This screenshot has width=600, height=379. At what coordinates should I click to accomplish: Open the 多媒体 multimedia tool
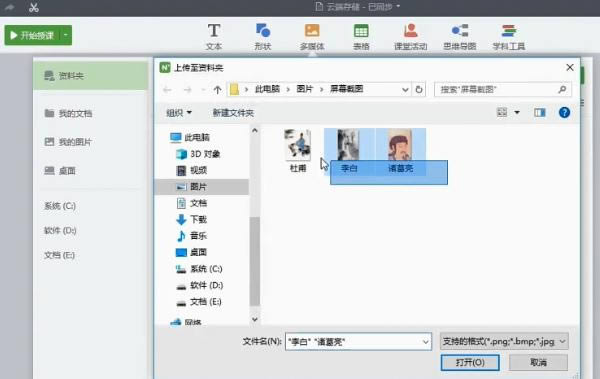coord(312,37)
